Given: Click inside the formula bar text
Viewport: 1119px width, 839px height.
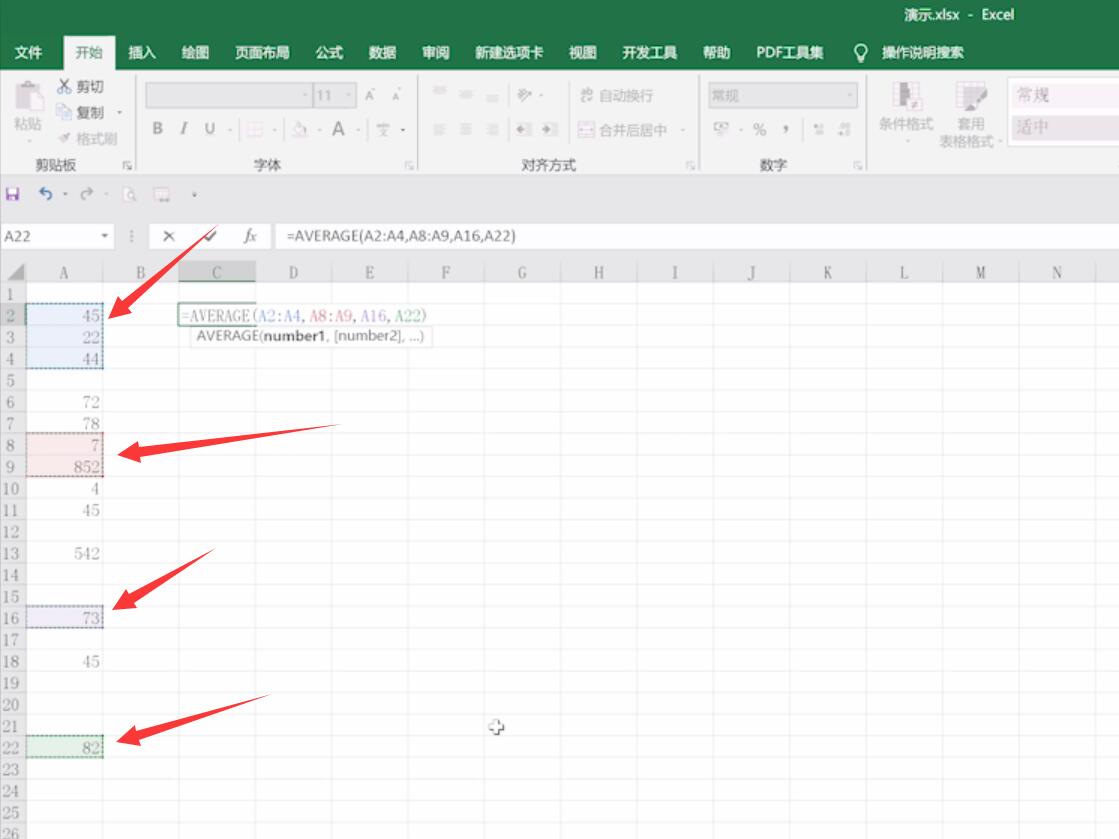Looking at the screenshot, I should 401,236.
